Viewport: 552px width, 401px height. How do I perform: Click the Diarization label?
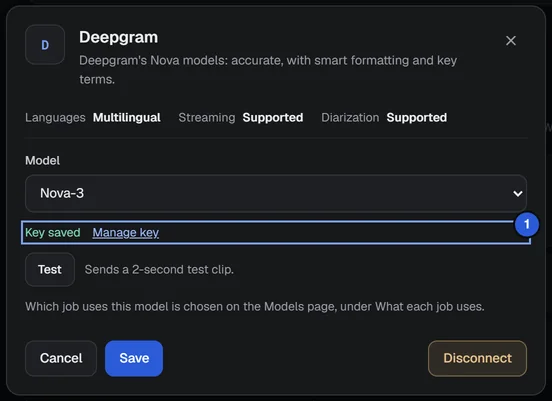click(x=350, y=117)
